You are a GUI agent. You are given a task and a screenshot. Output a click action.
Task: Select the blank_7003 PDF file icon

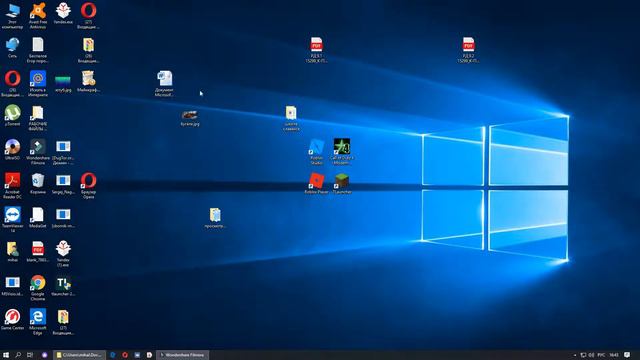38,251
